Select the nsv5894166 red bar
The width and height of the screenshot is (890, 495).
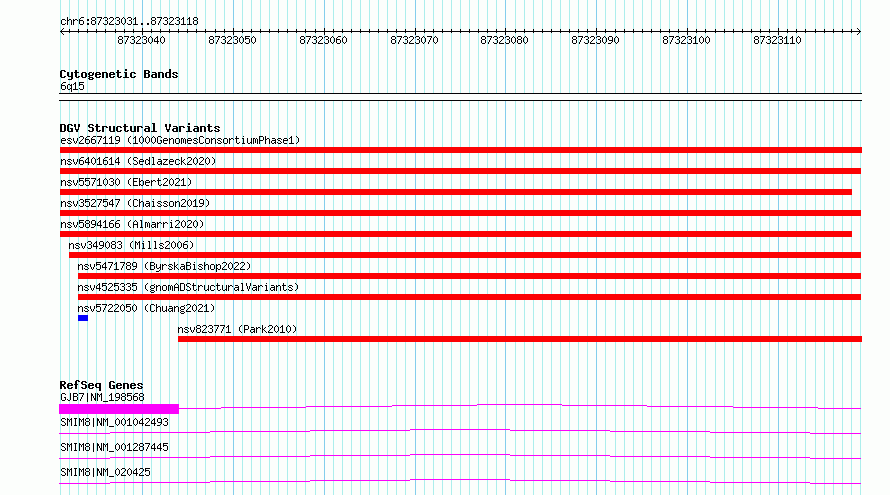pos(455,234)
